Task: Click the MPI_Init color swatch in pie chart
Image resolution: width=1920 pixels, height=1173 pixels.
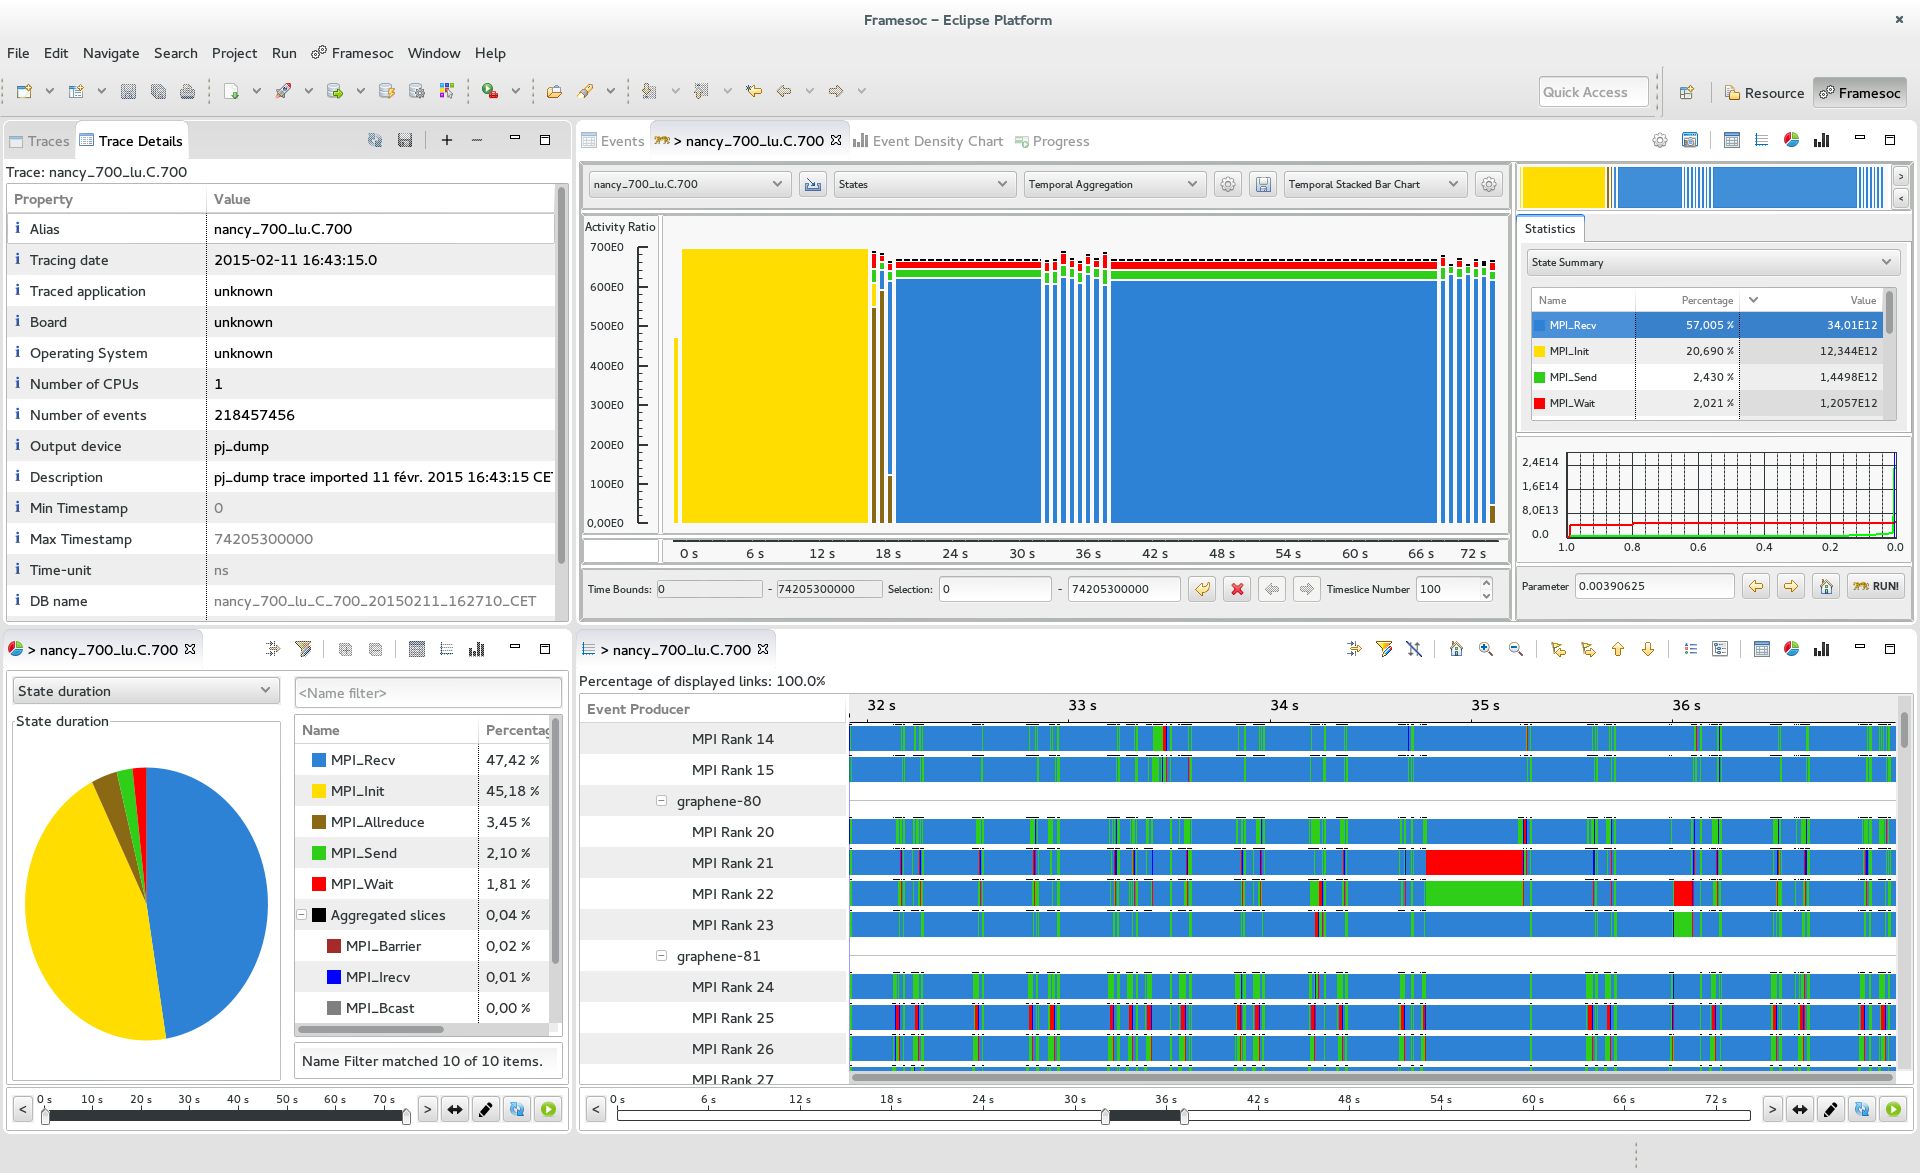Action: 318,792
